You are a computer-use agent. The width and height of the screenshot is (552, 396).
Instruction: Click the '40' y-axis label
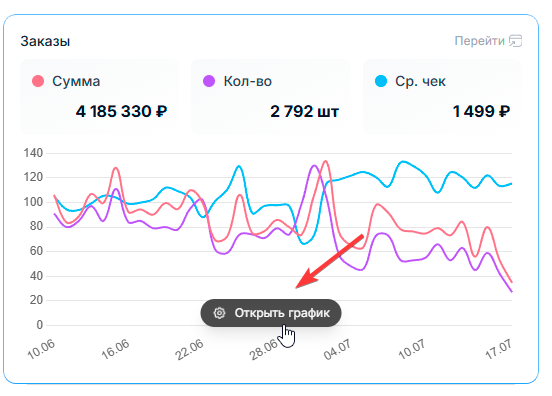[36, 276]
